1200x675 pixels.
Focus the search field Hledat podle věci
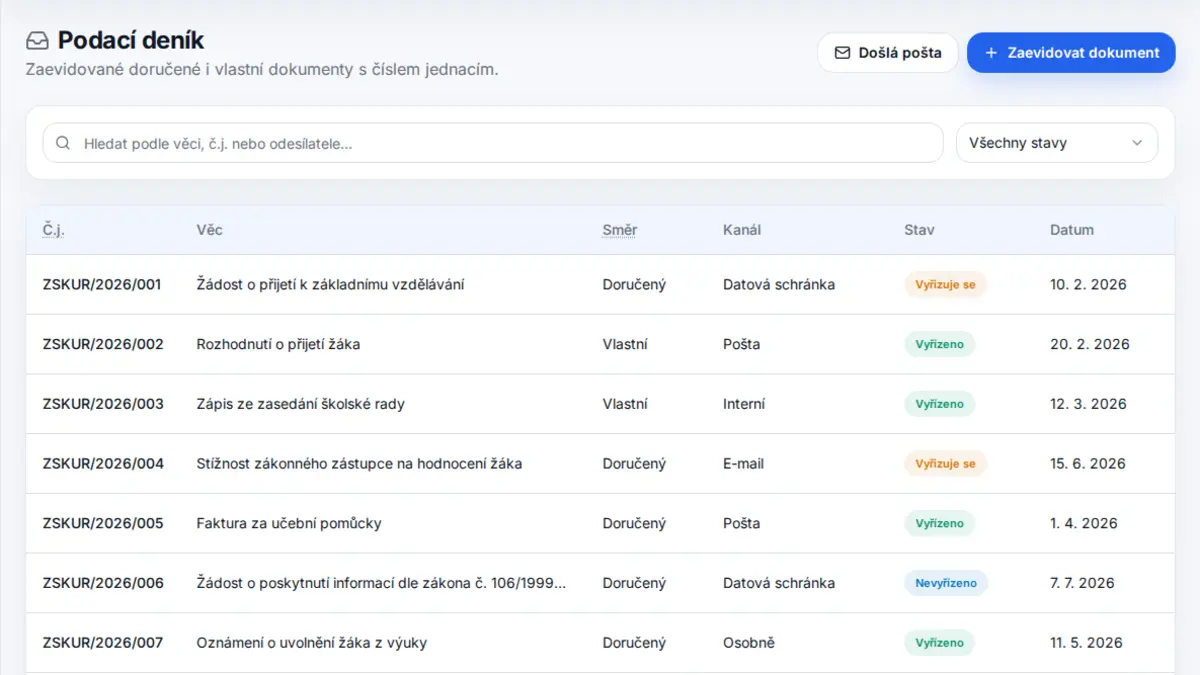click(493, 143)
